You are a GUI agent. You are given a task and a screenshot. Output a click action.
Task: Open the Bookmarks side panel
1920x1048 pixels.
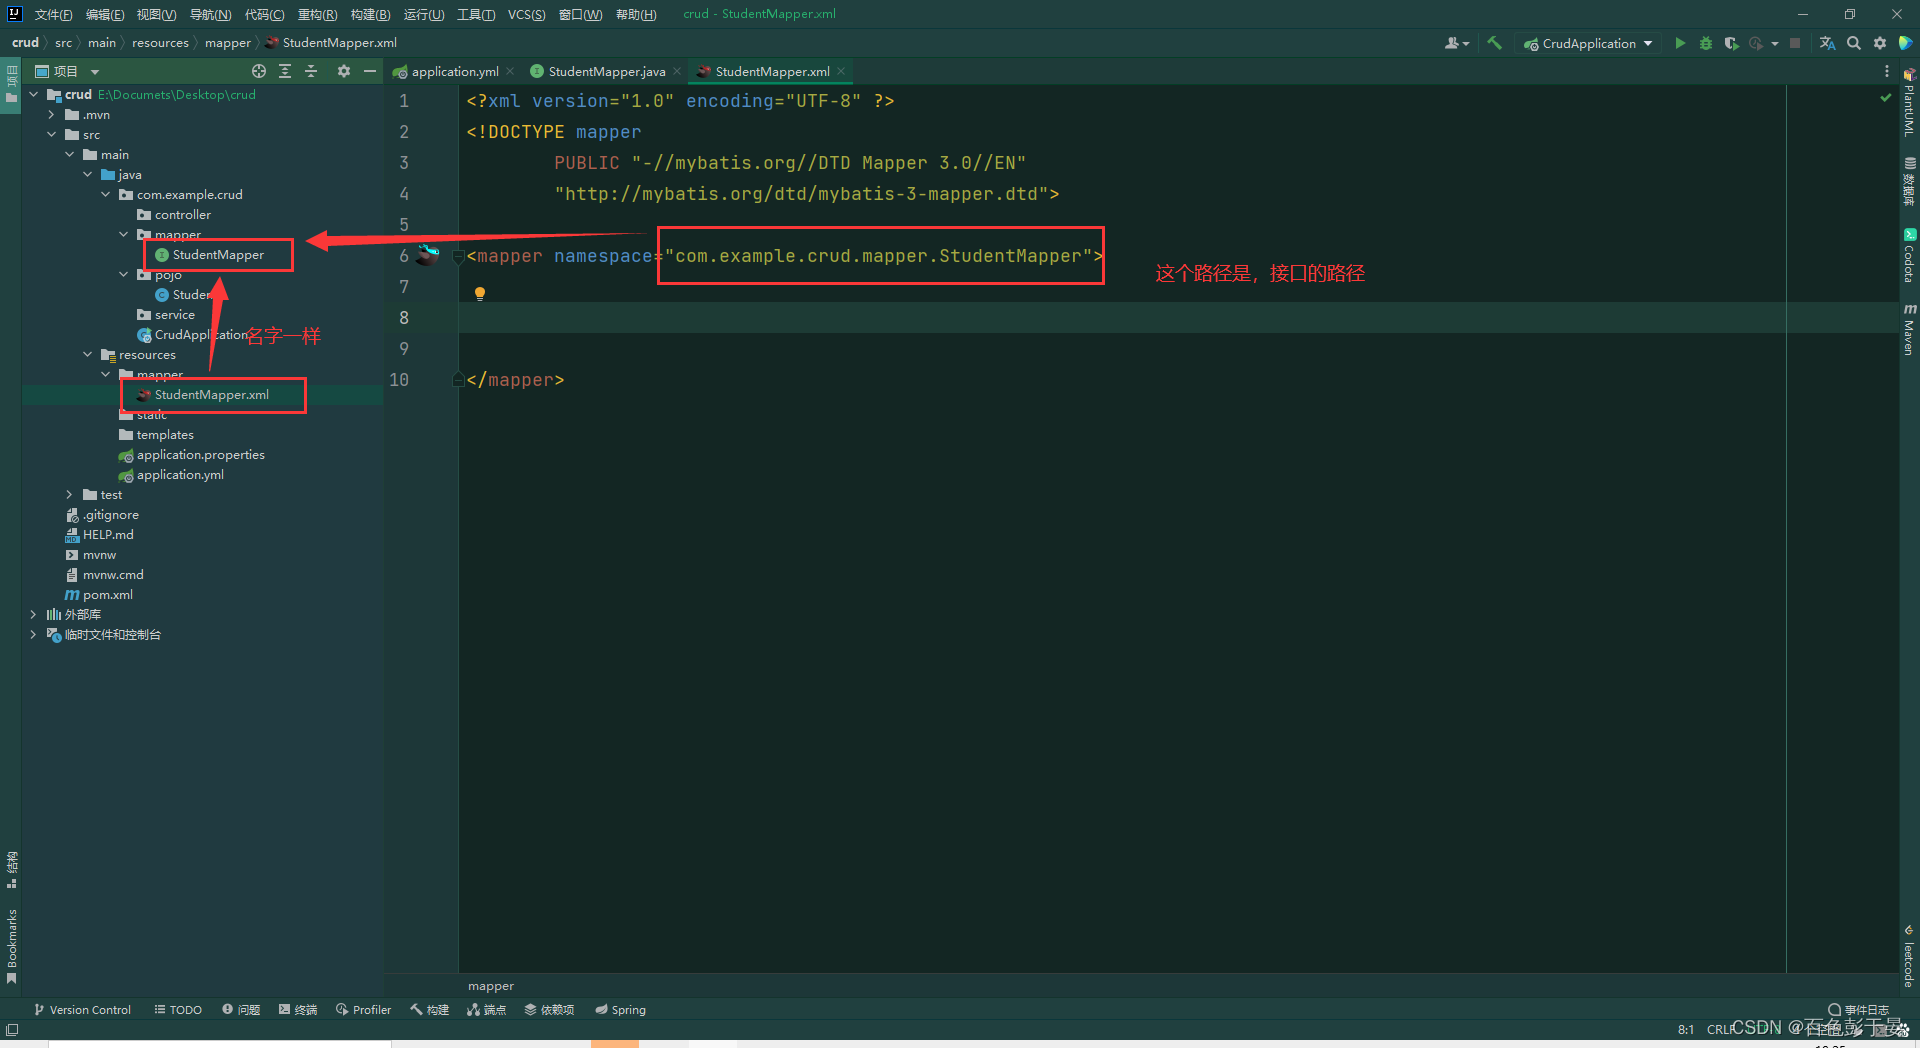(x=11, y=946)
